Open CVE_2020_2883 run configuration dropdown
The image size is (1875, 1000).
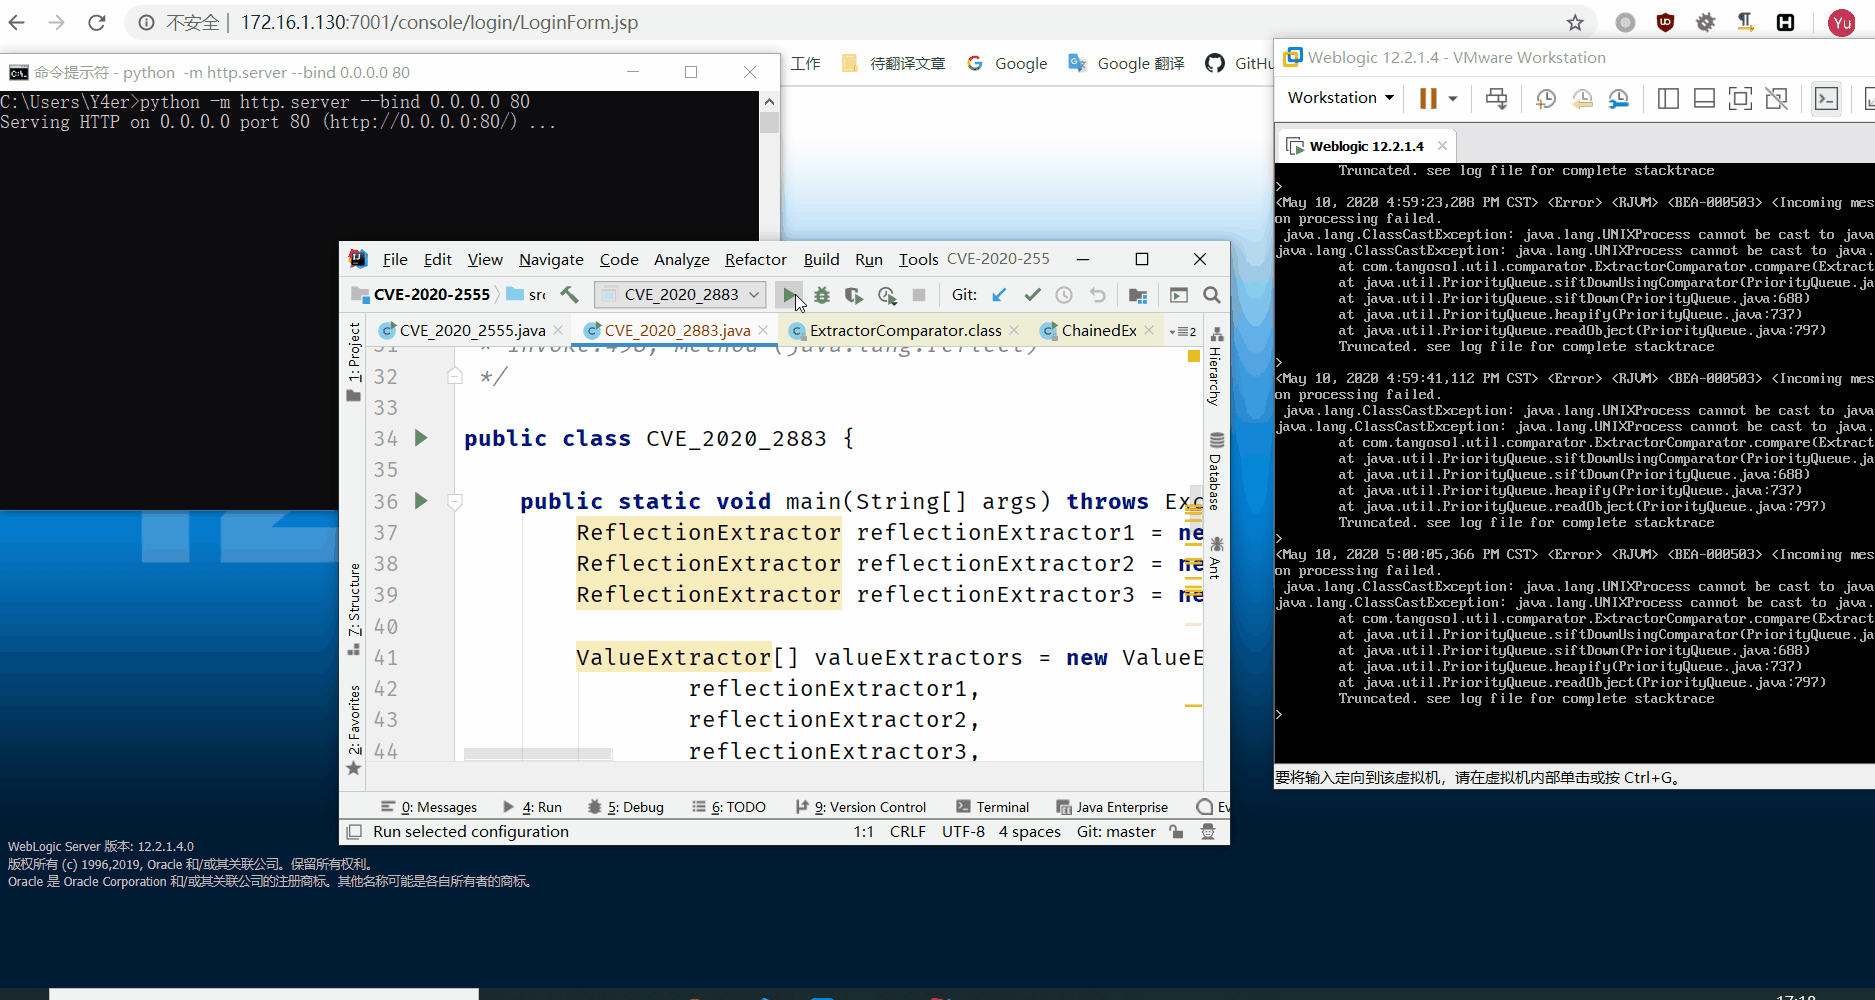tap(680, 295)
